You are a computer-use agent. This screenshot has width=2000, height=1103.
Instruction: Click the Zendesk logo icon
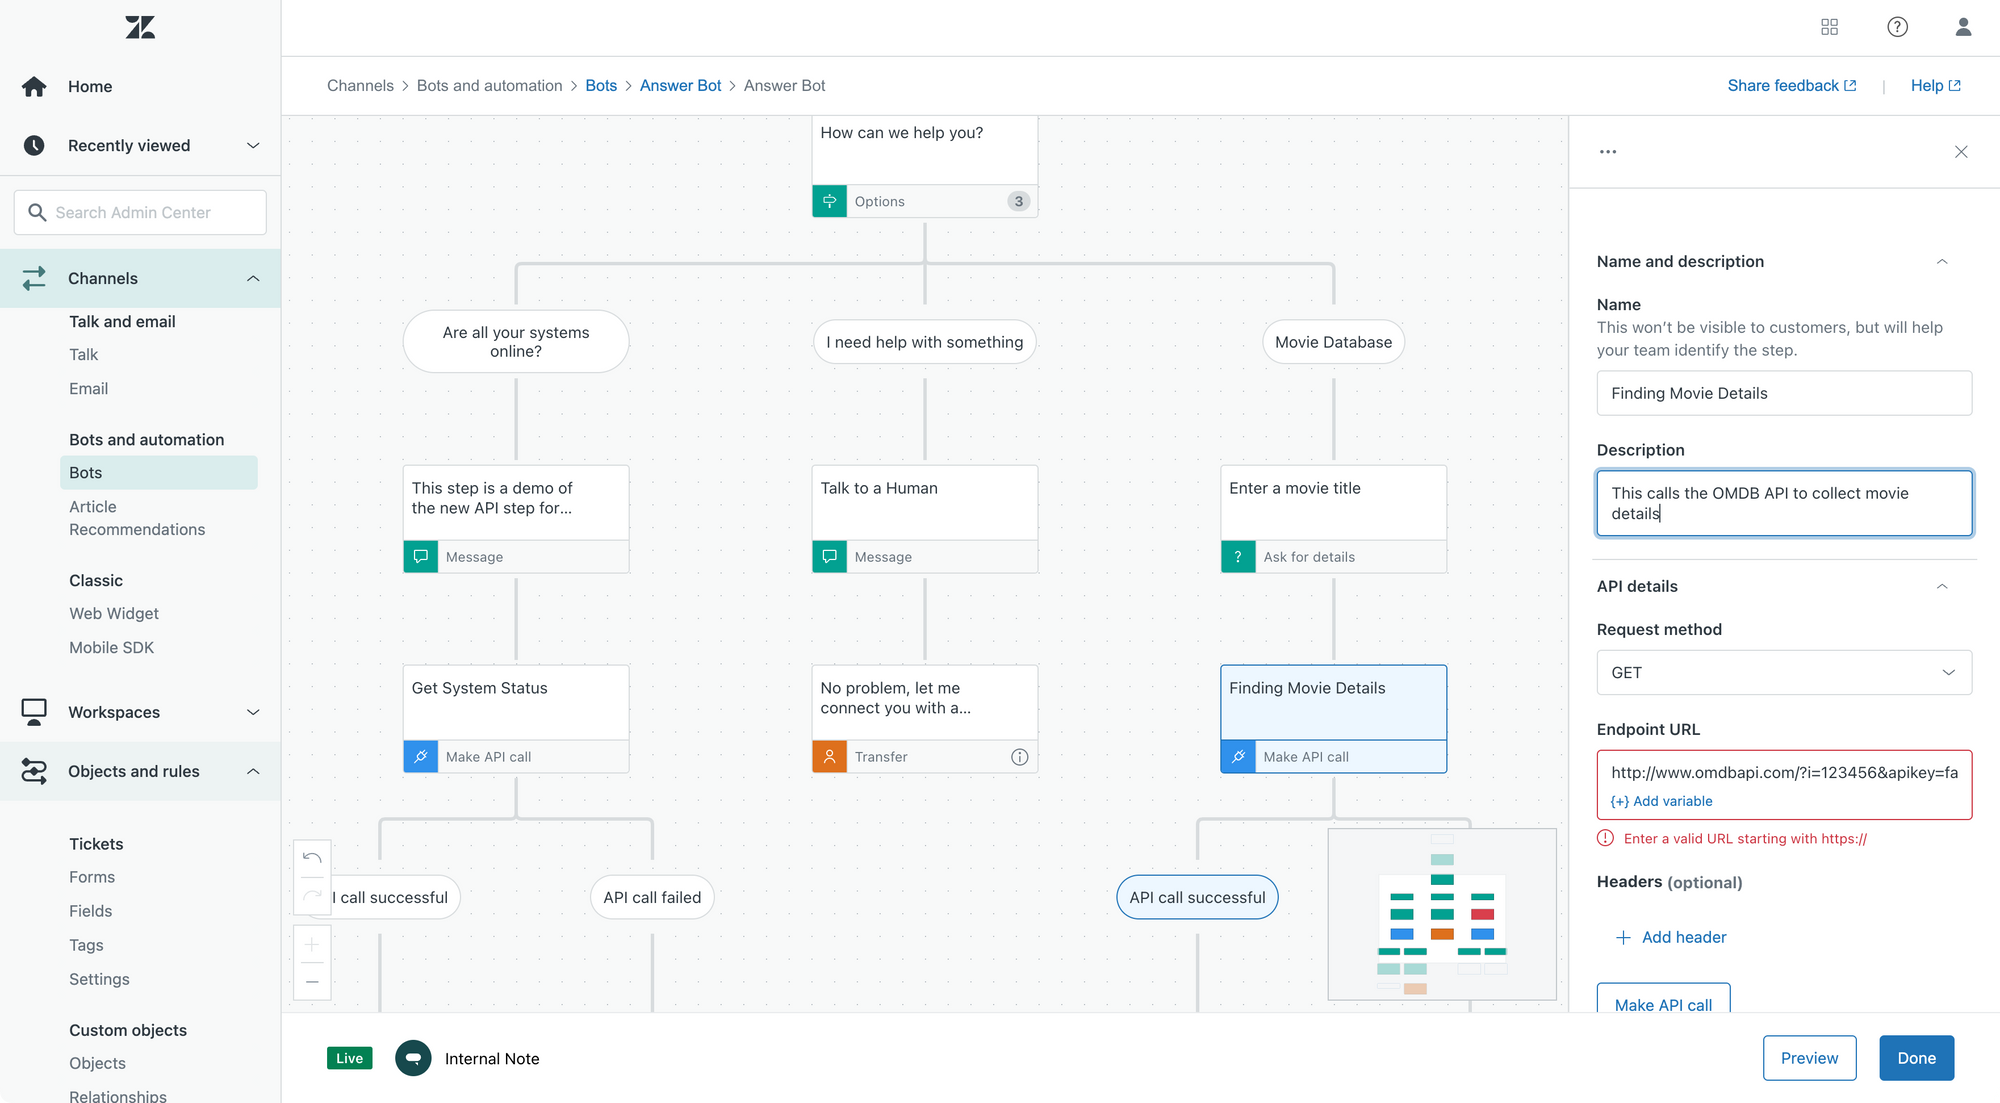click(x=140, y=27)
